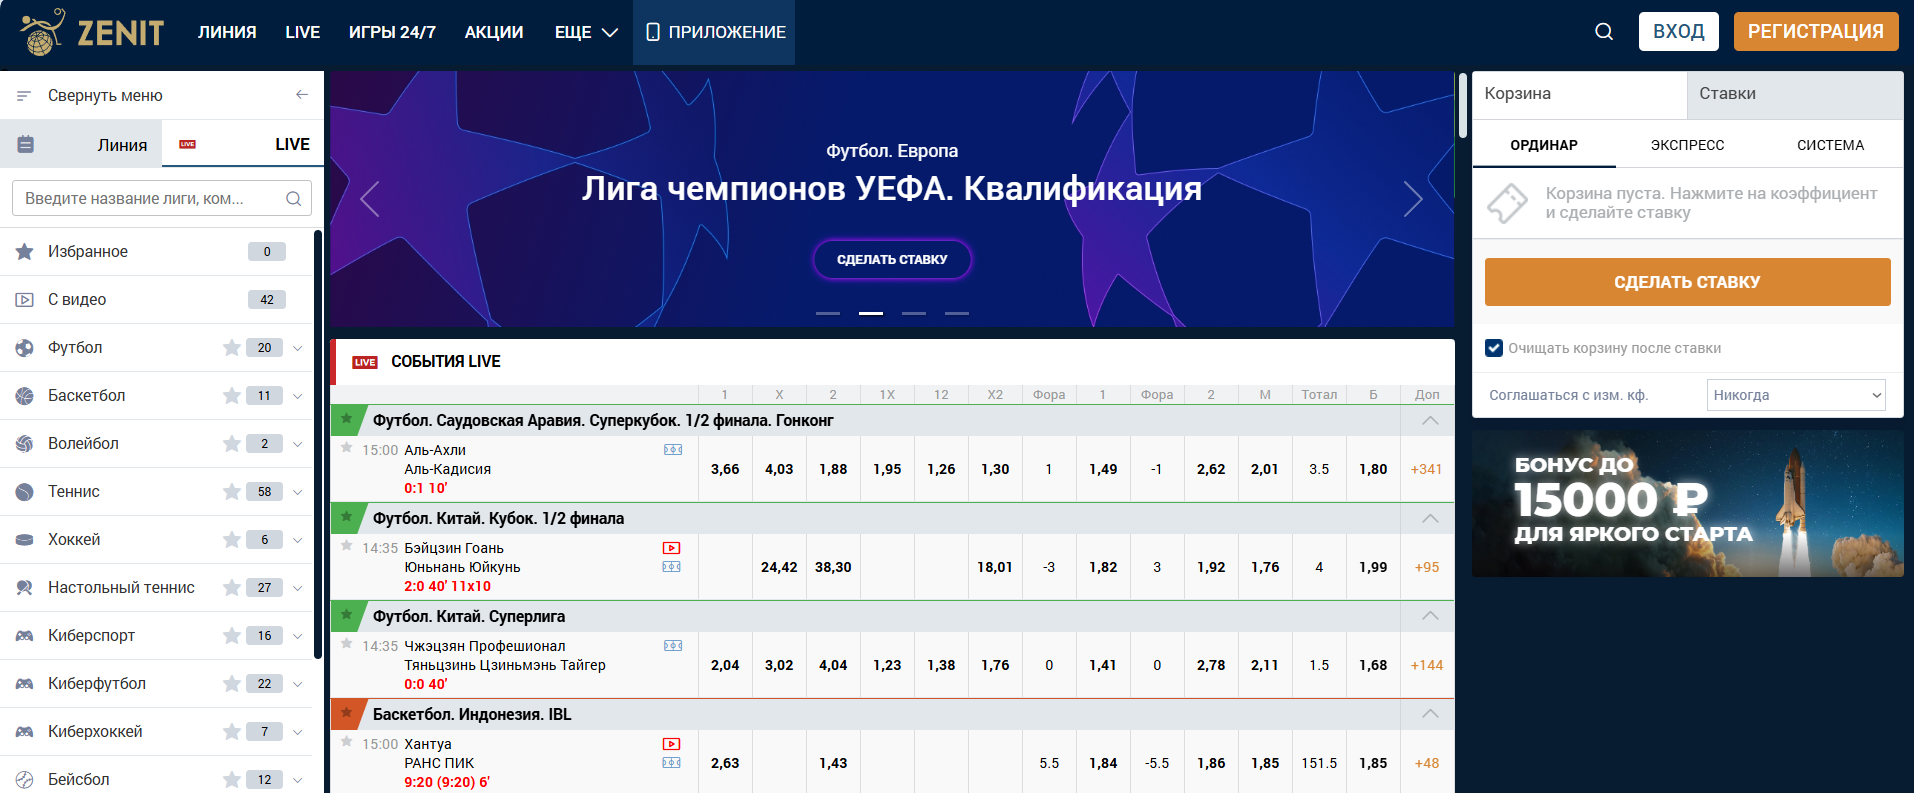
Task: Star the Баскетбол Индонезия IBL league
Action: (x=346, y=713)
